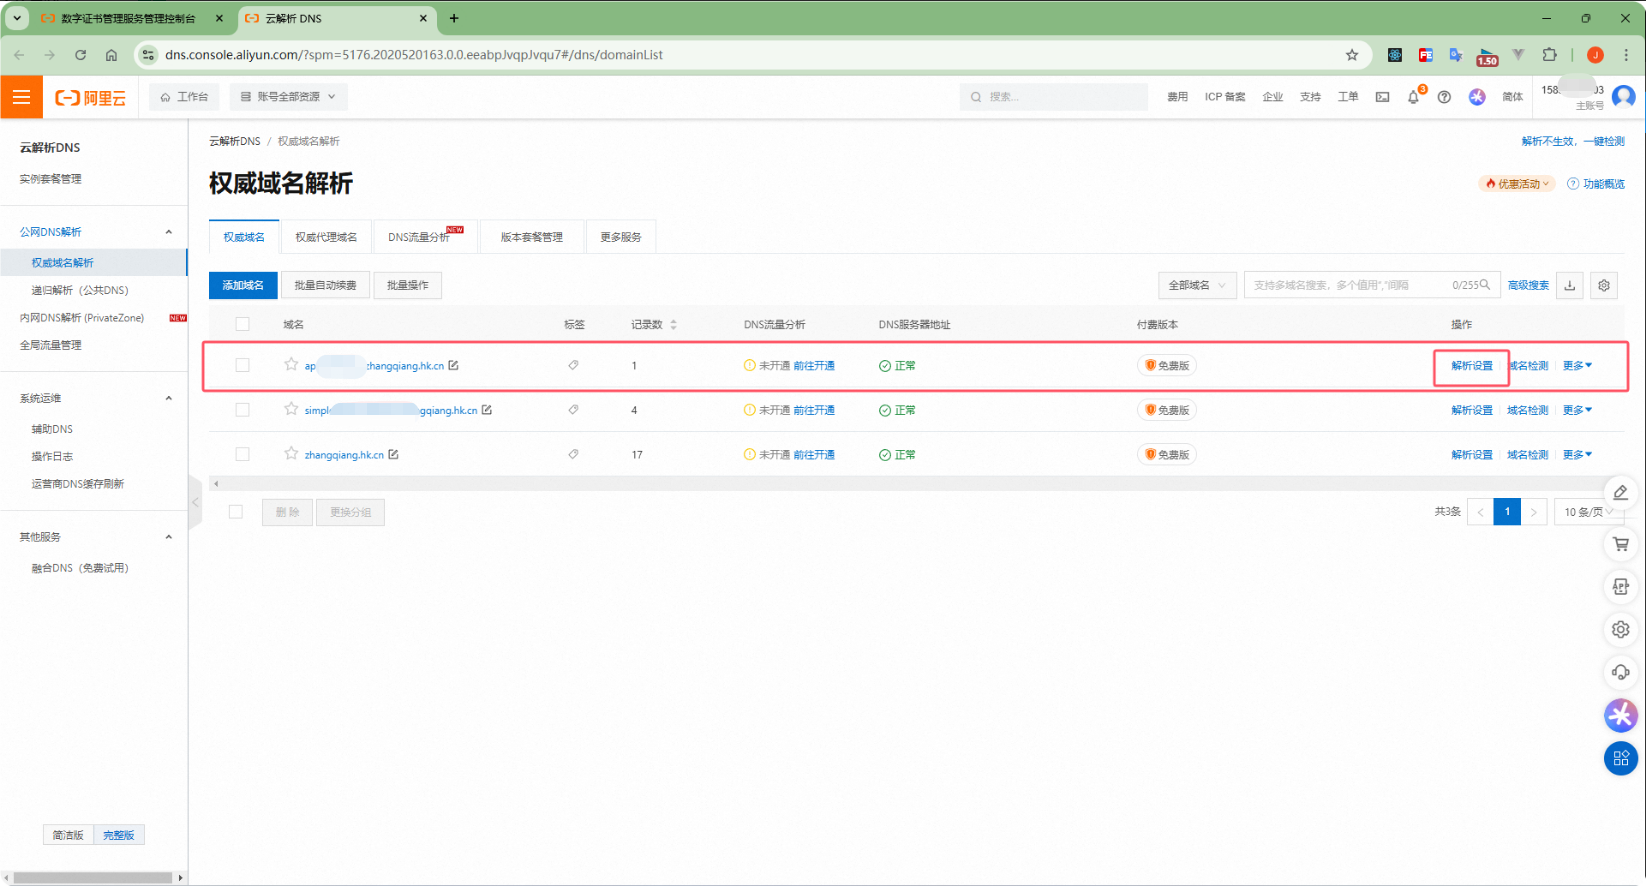Click the floating gear settings icon
Image resolution: width=1646 pixels, height=886 pixels.
click(1621, 629)
